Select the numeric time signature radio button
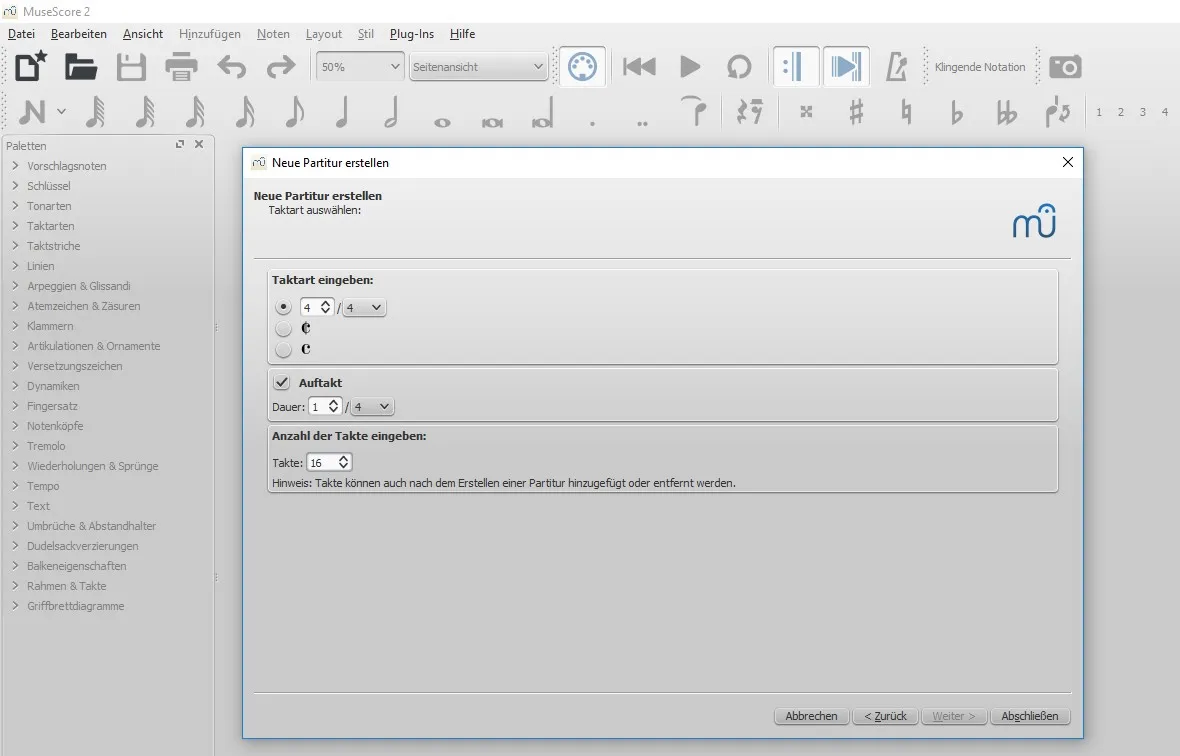 pyautogui.click(x=283, y=307)
